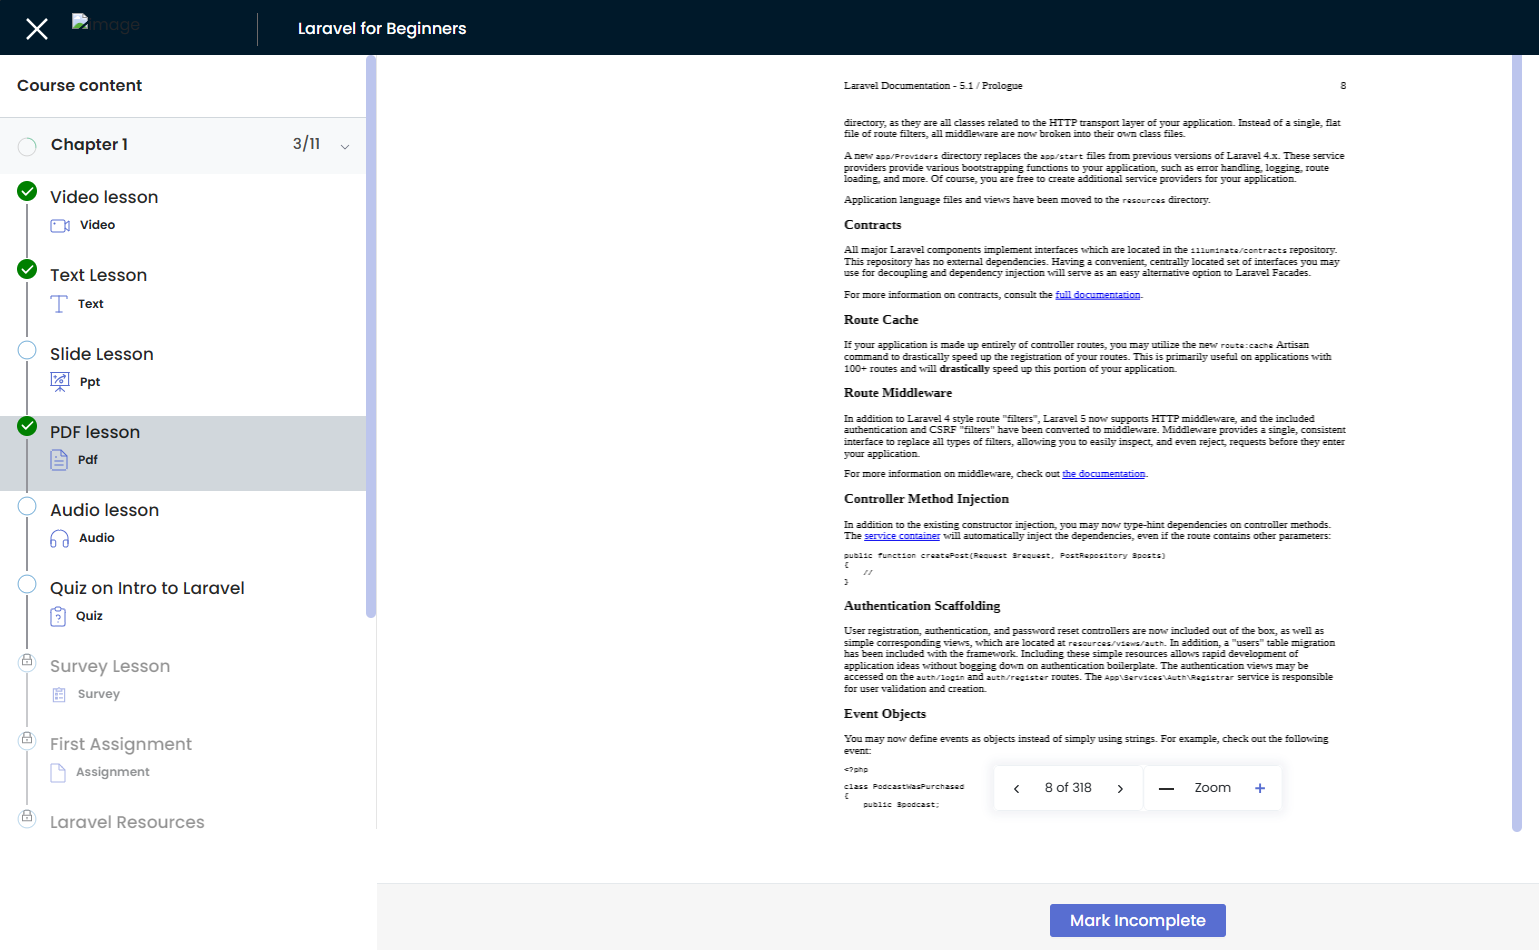The image size is (1539, 950).
Task: Toggle completion circle for Audio lesson
Action: (x=27, y=506)
